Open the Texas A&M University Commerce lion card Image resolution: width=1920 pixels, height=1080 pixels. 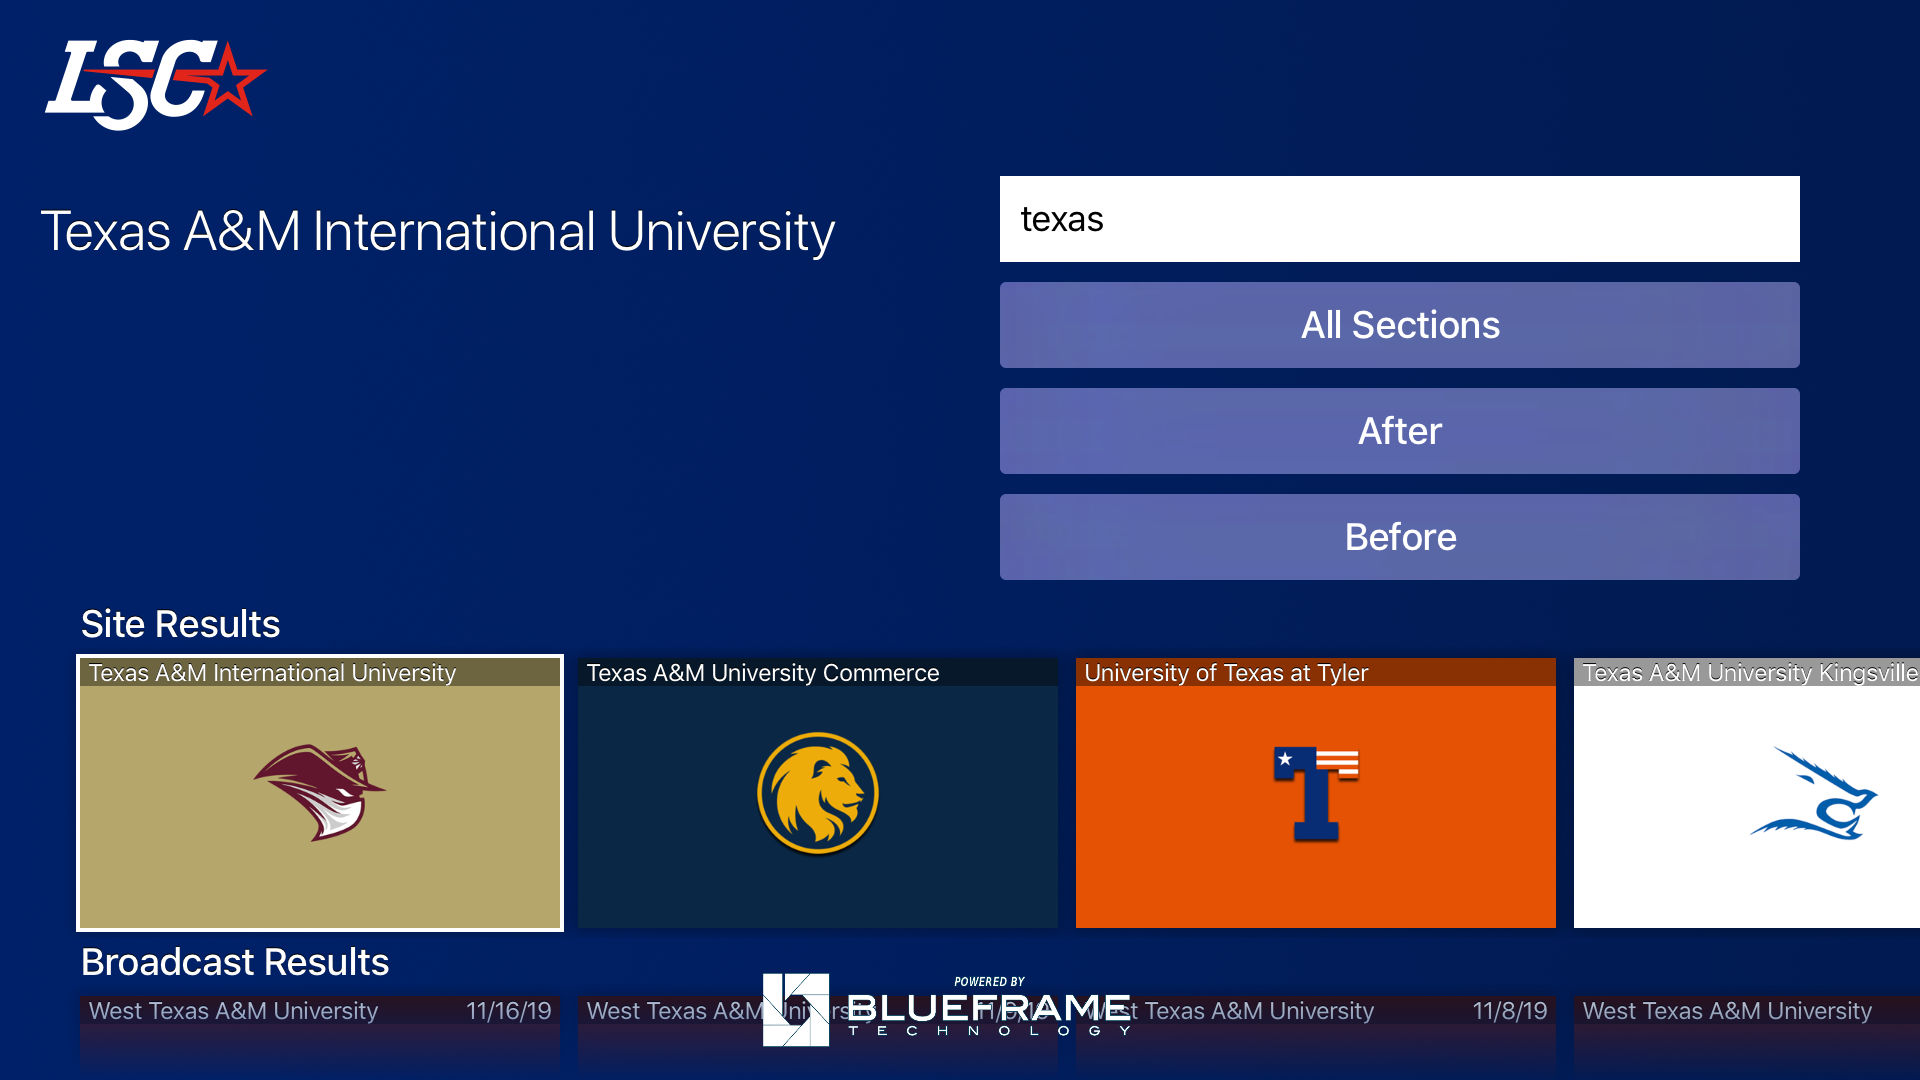(818, 793)
